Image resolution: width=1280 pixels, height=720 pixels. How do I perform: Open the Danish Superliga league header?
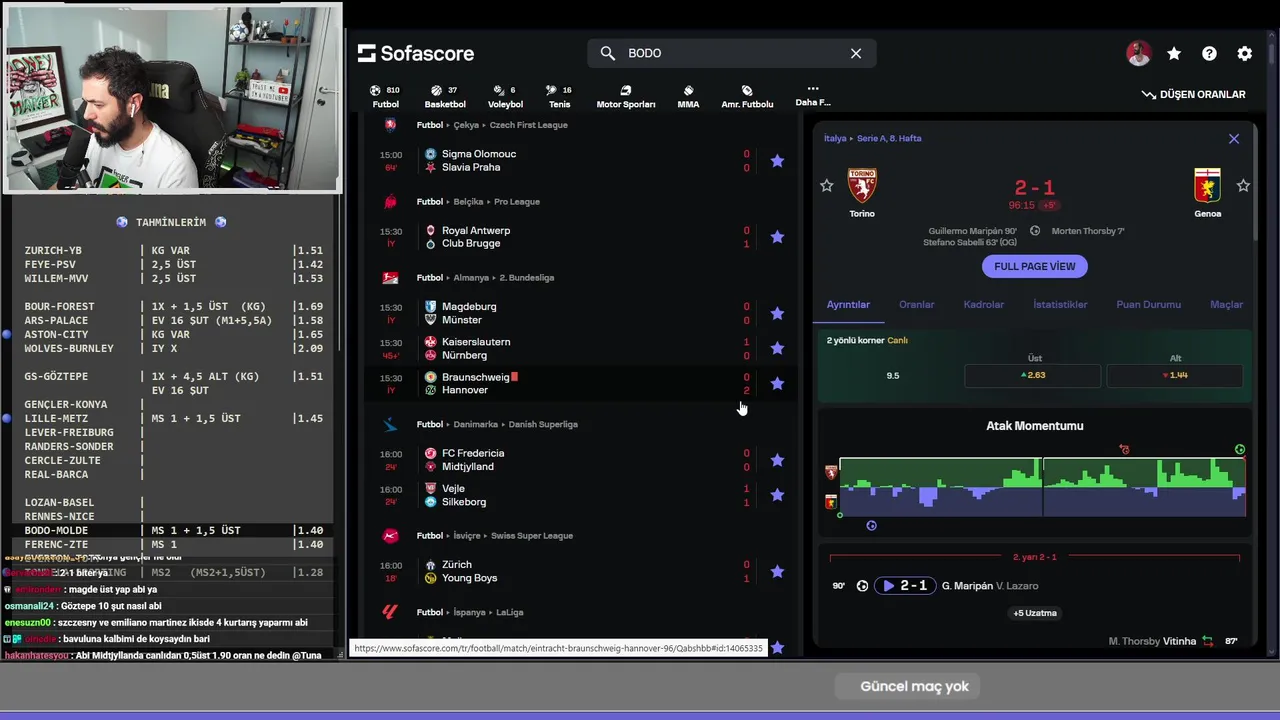[x=543, y=424]
